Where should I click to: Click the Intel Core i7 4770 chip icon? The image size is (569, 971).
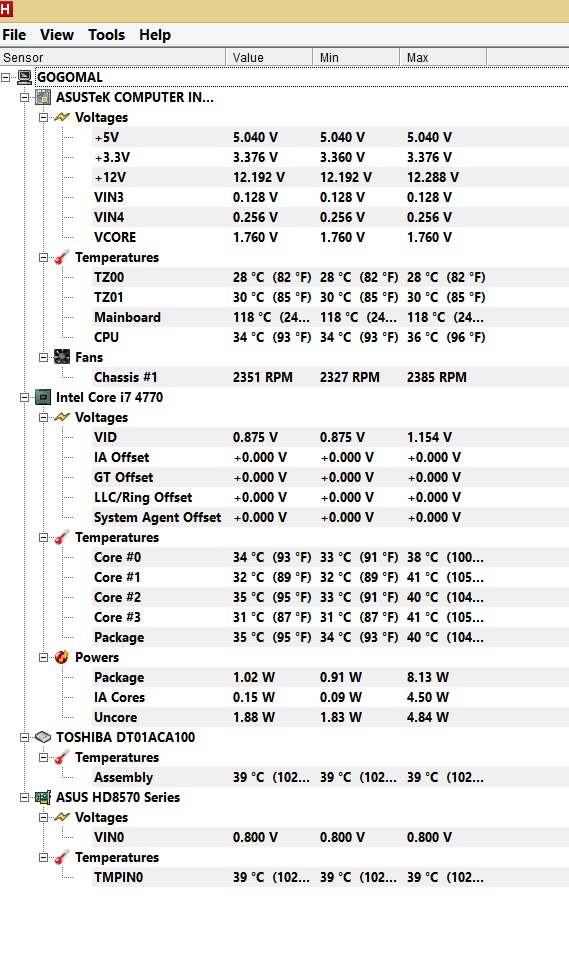tap(43, 398)
